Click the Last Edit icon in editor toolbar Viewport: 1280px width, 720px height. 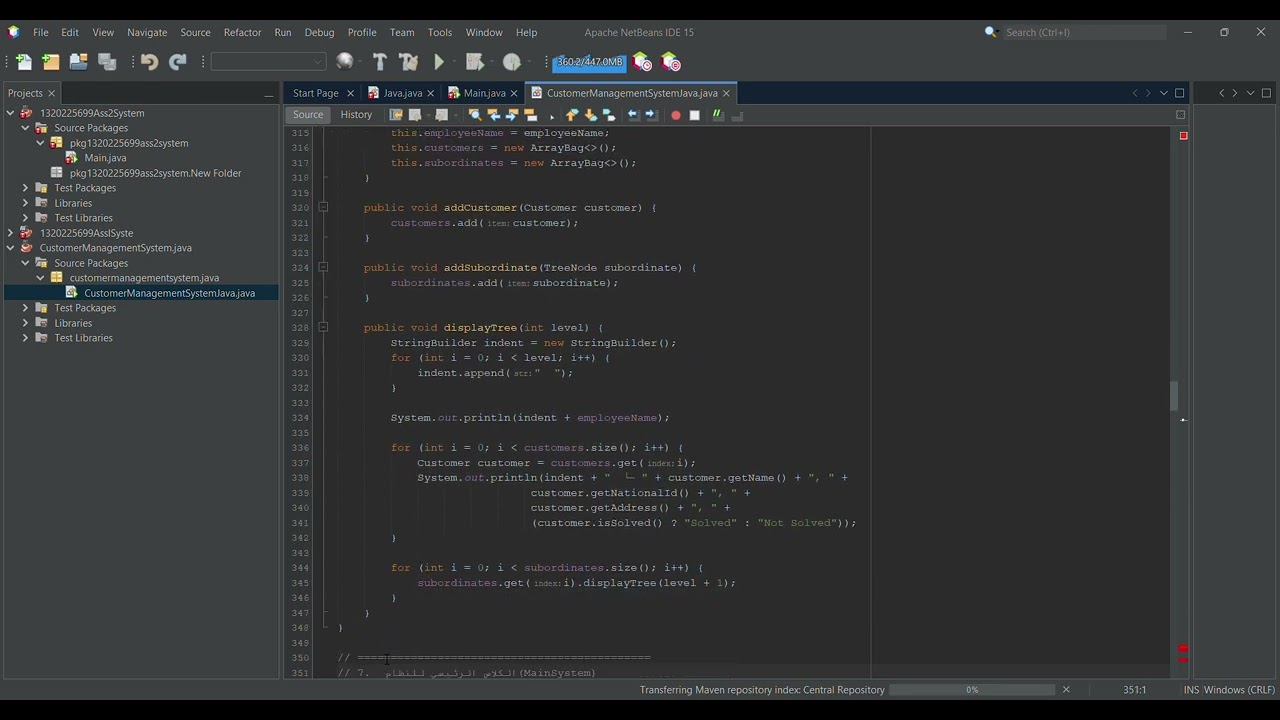click(396, 115)
